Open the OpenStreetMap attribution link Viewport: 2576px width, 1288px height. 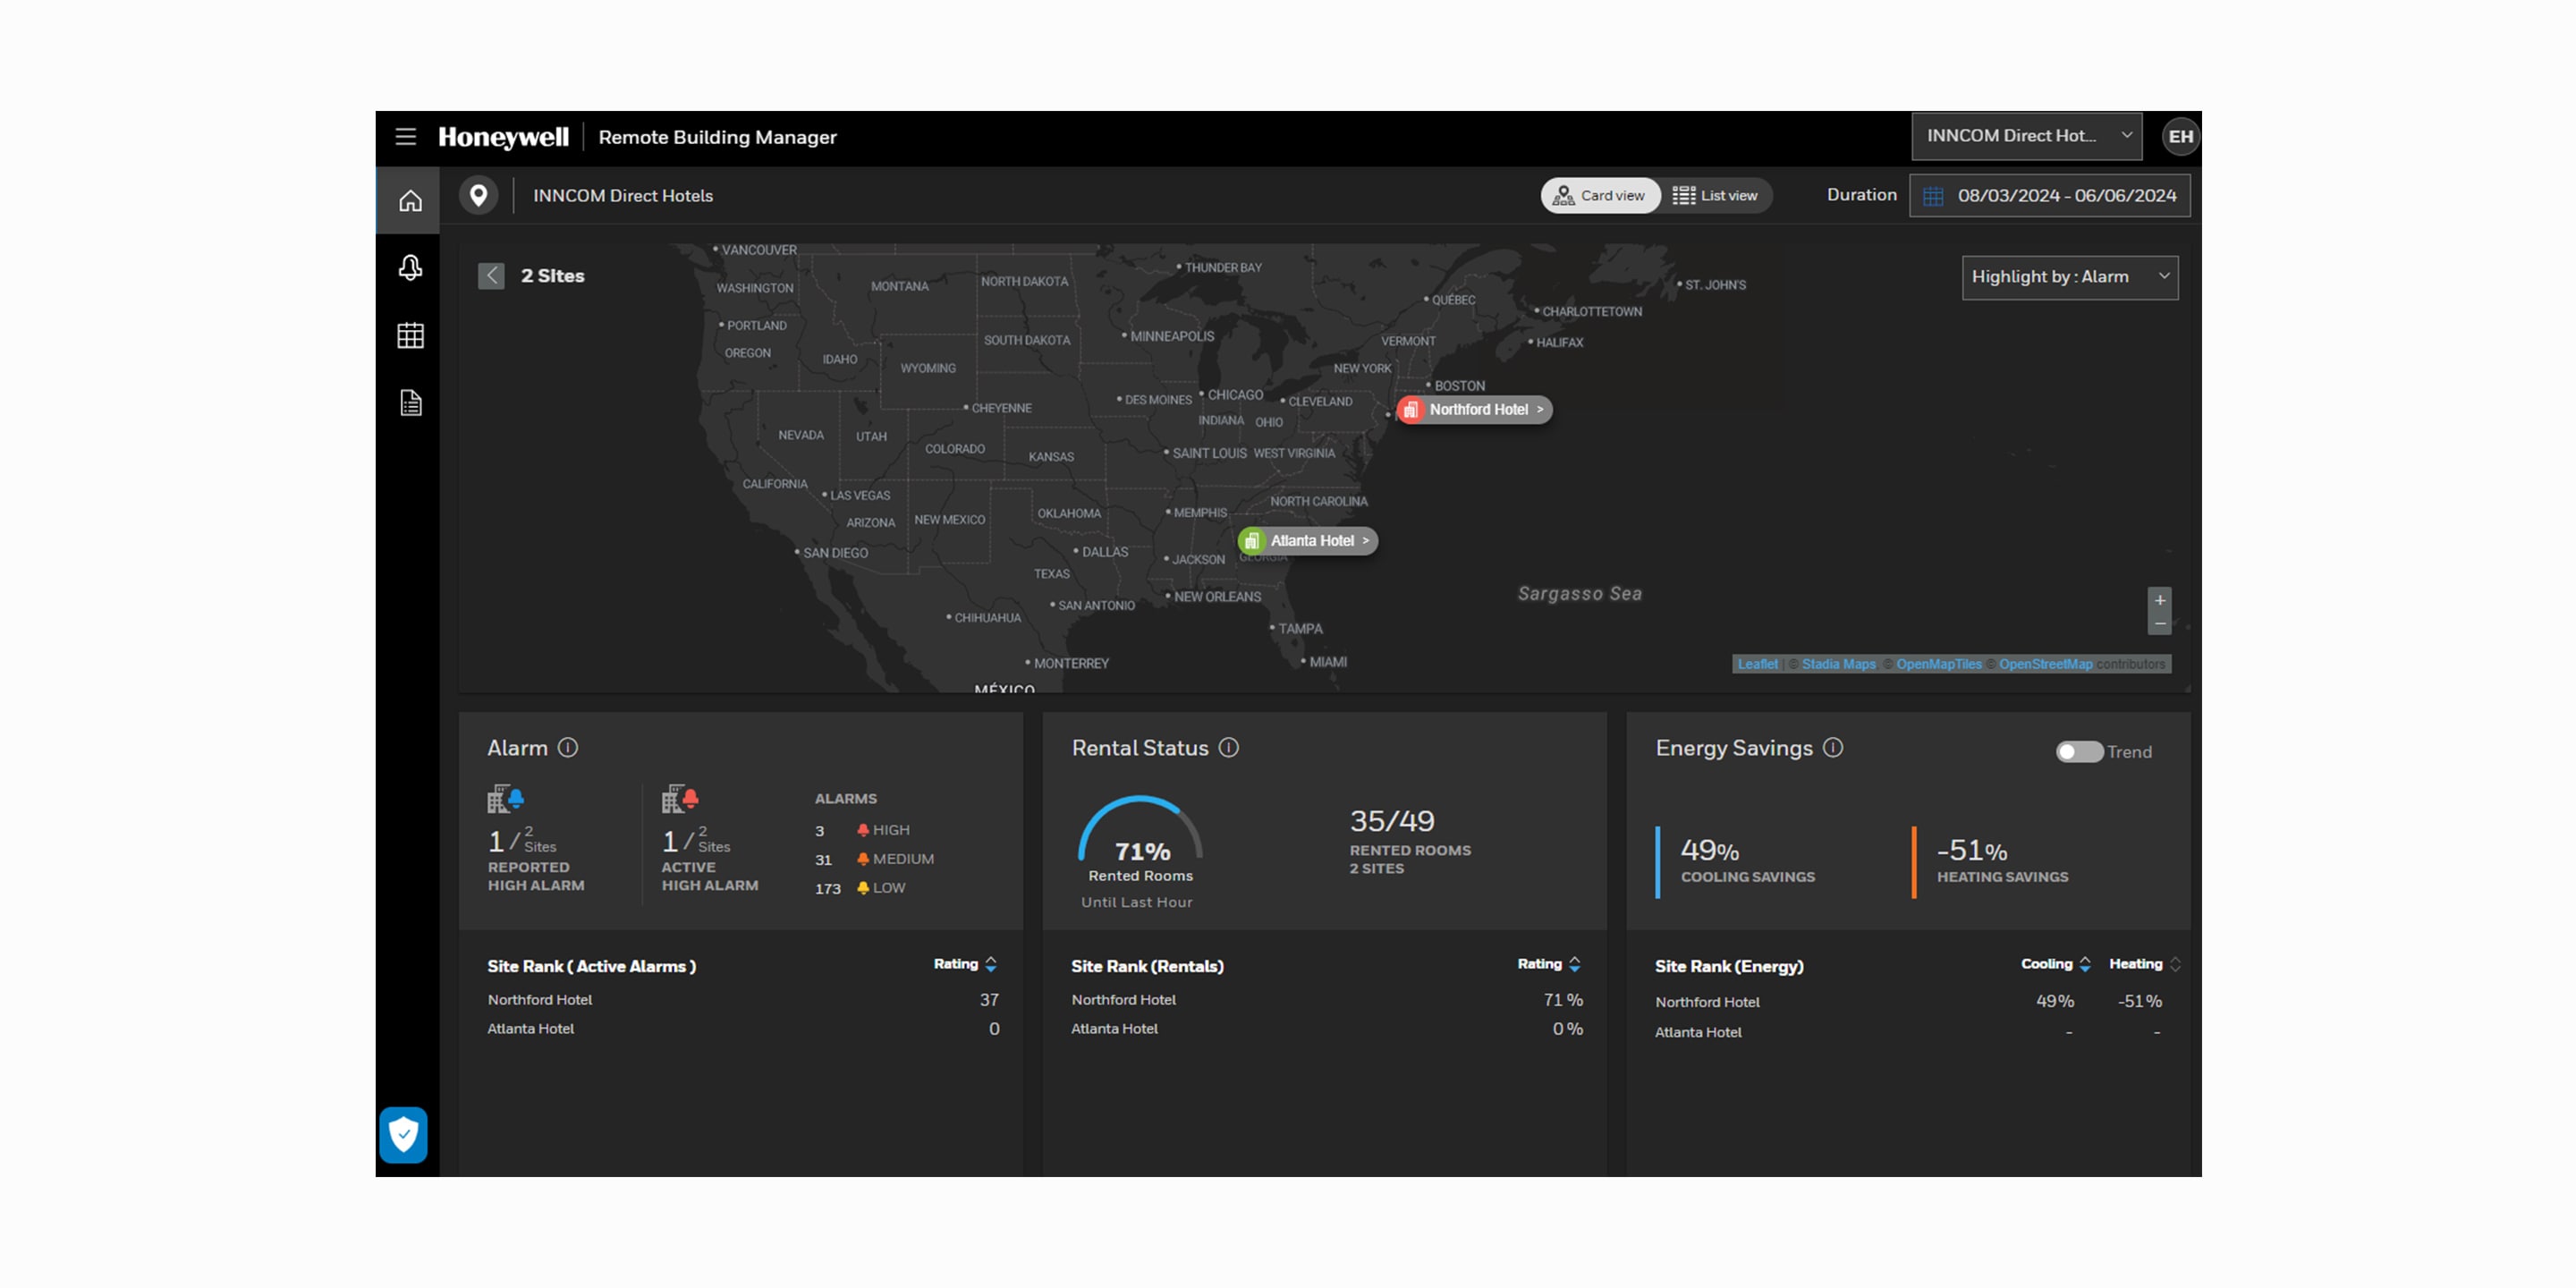pos(2045,664)
